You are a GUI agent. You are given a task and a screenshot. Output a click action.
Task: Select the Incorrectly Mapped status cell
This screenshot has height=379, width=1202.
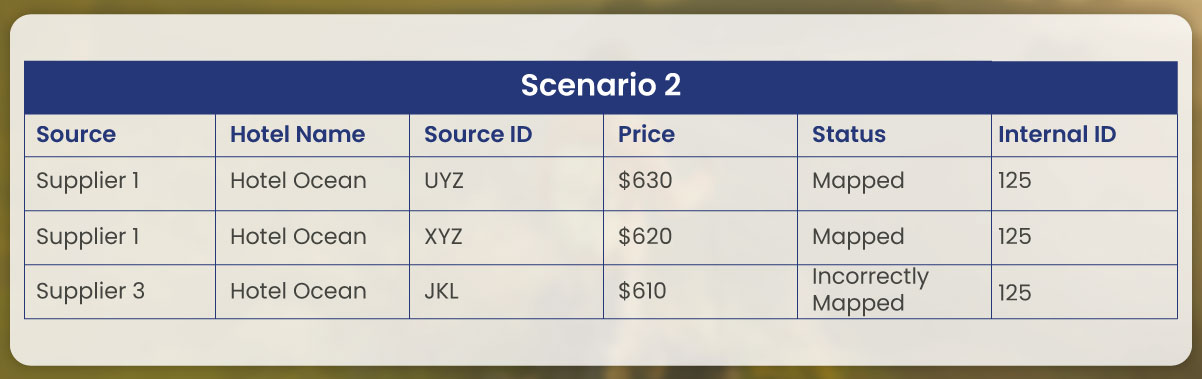coord(894,291)
